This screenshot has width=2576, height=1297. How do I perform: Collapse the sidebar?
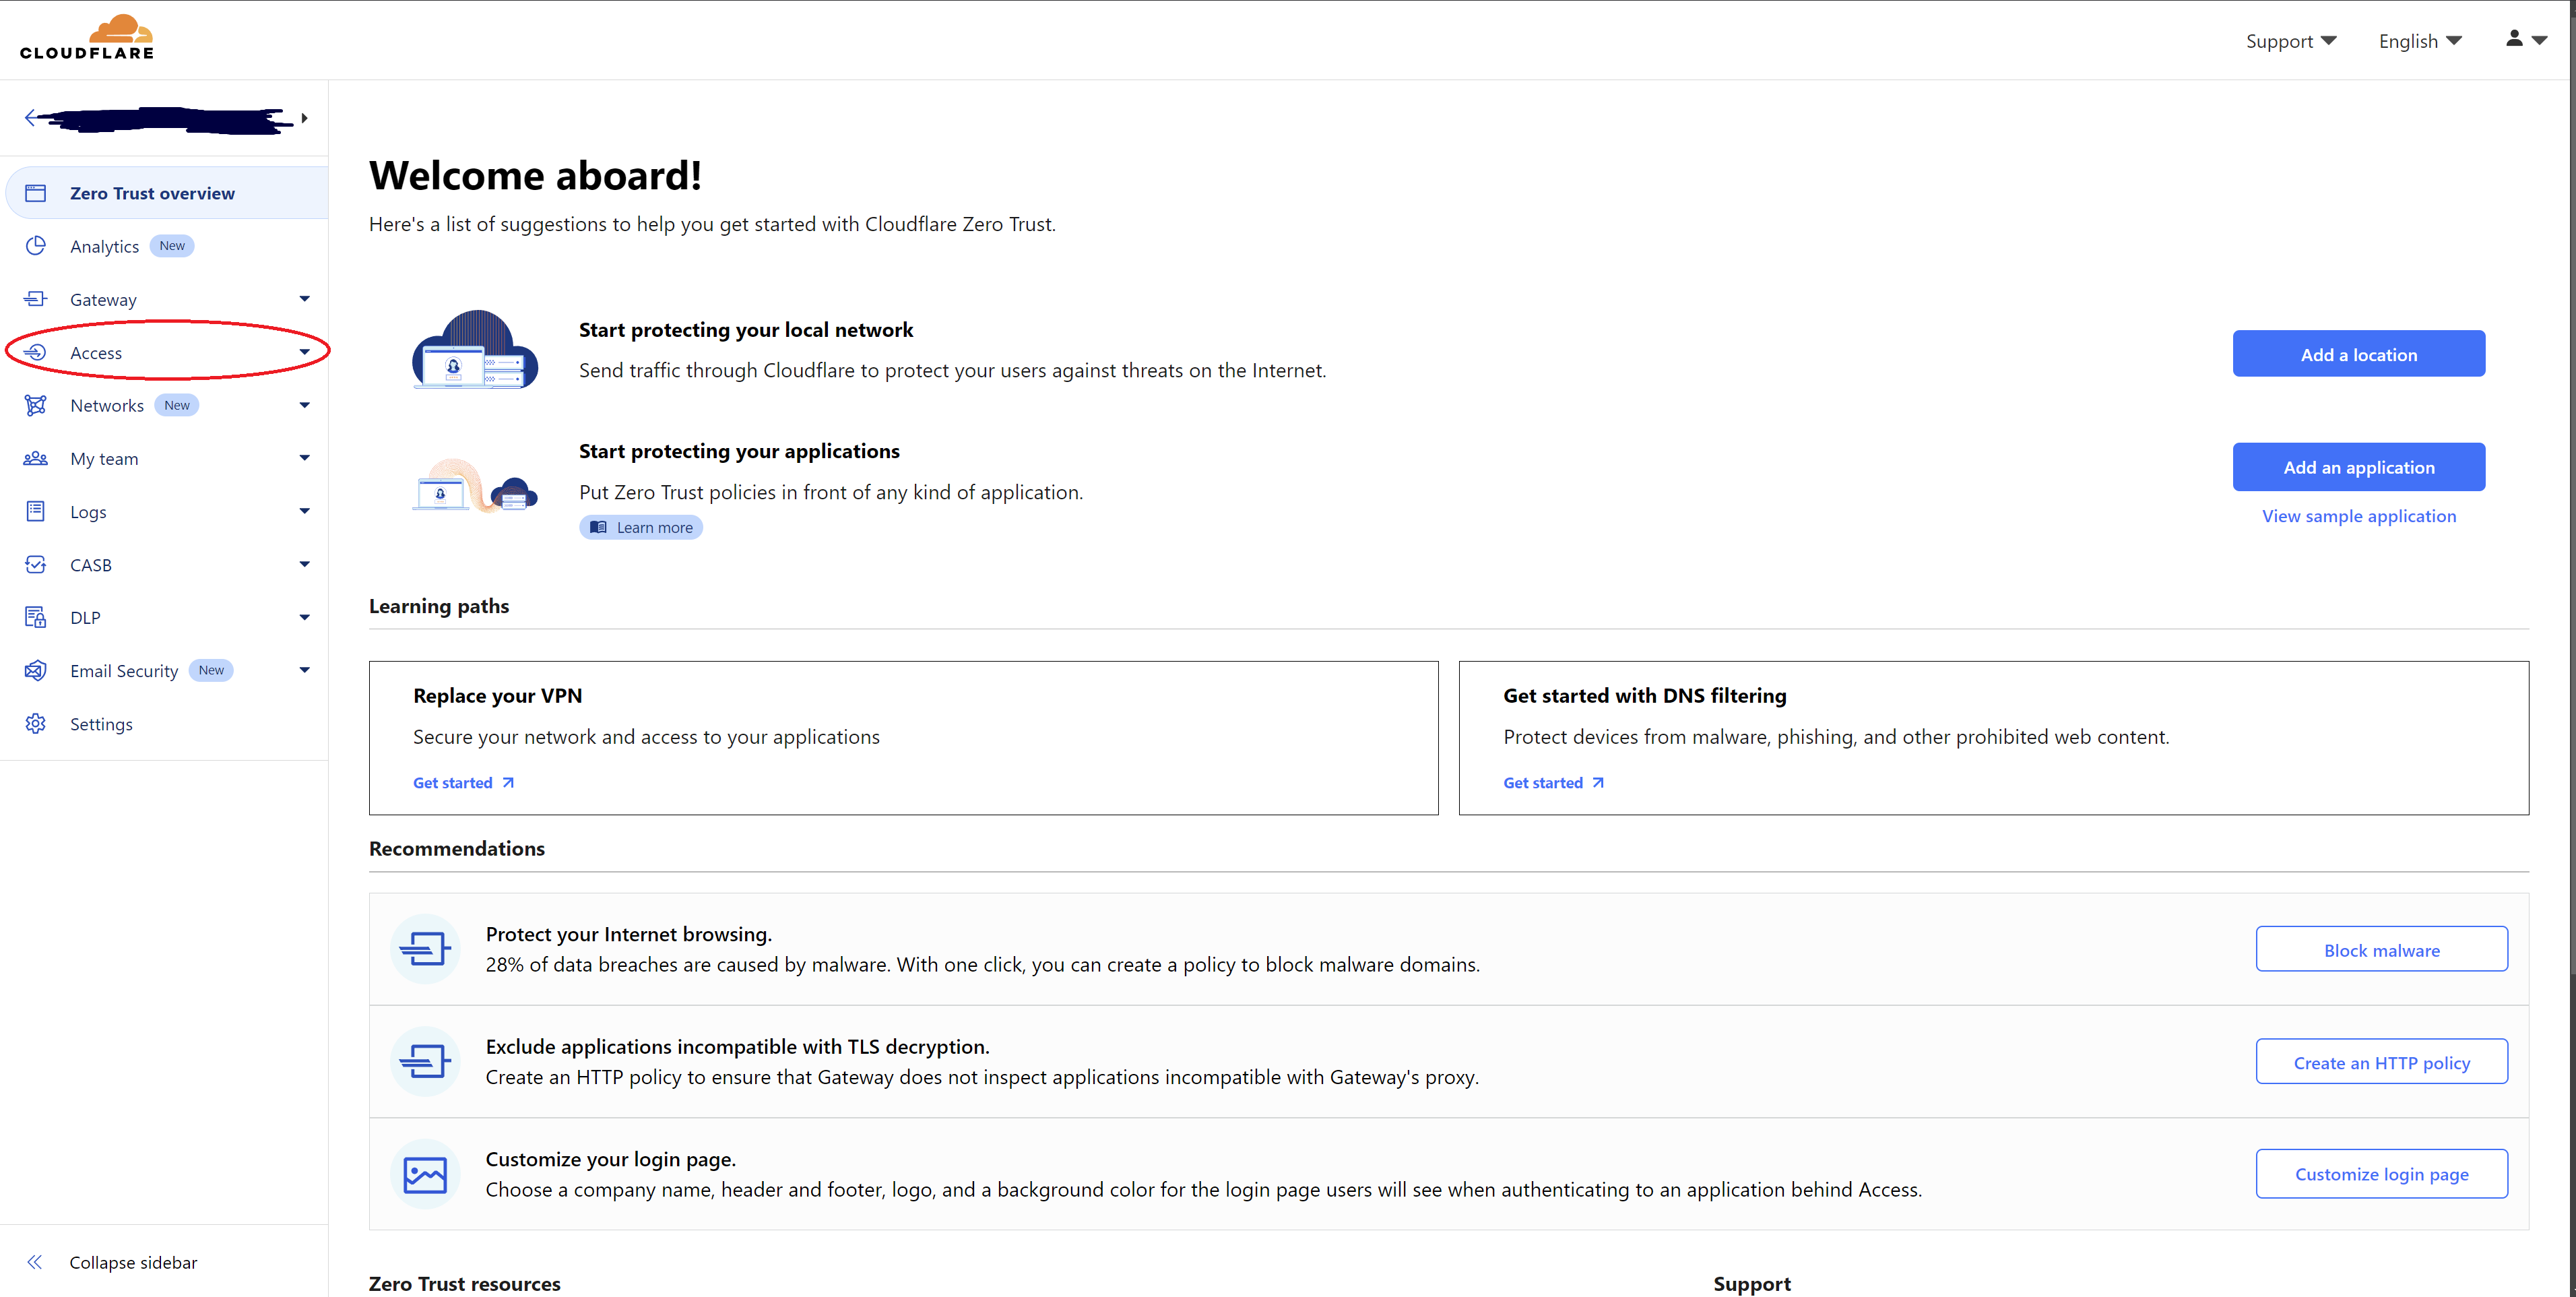click(132, 1262)
